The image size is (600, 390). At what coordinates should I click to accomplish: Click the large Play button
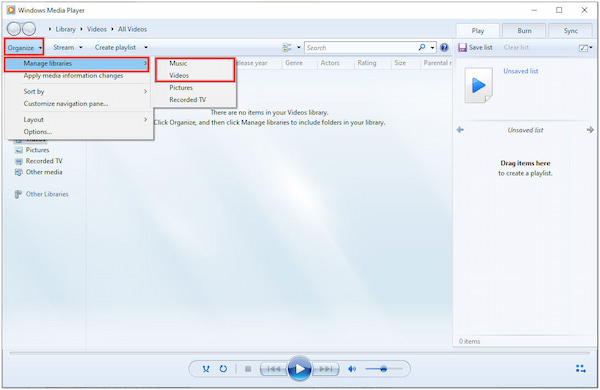pos(299,369)
